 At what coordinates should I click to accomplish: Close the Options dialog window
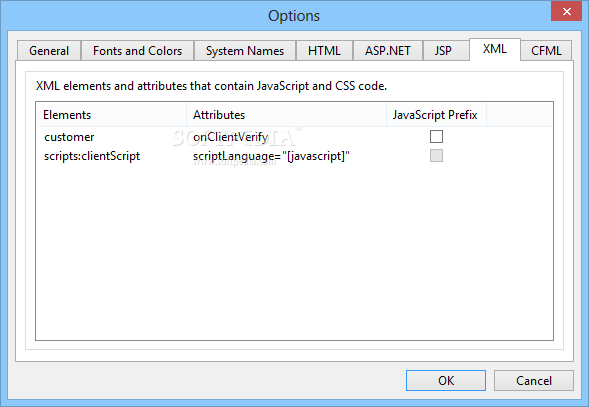coord(566,11)
